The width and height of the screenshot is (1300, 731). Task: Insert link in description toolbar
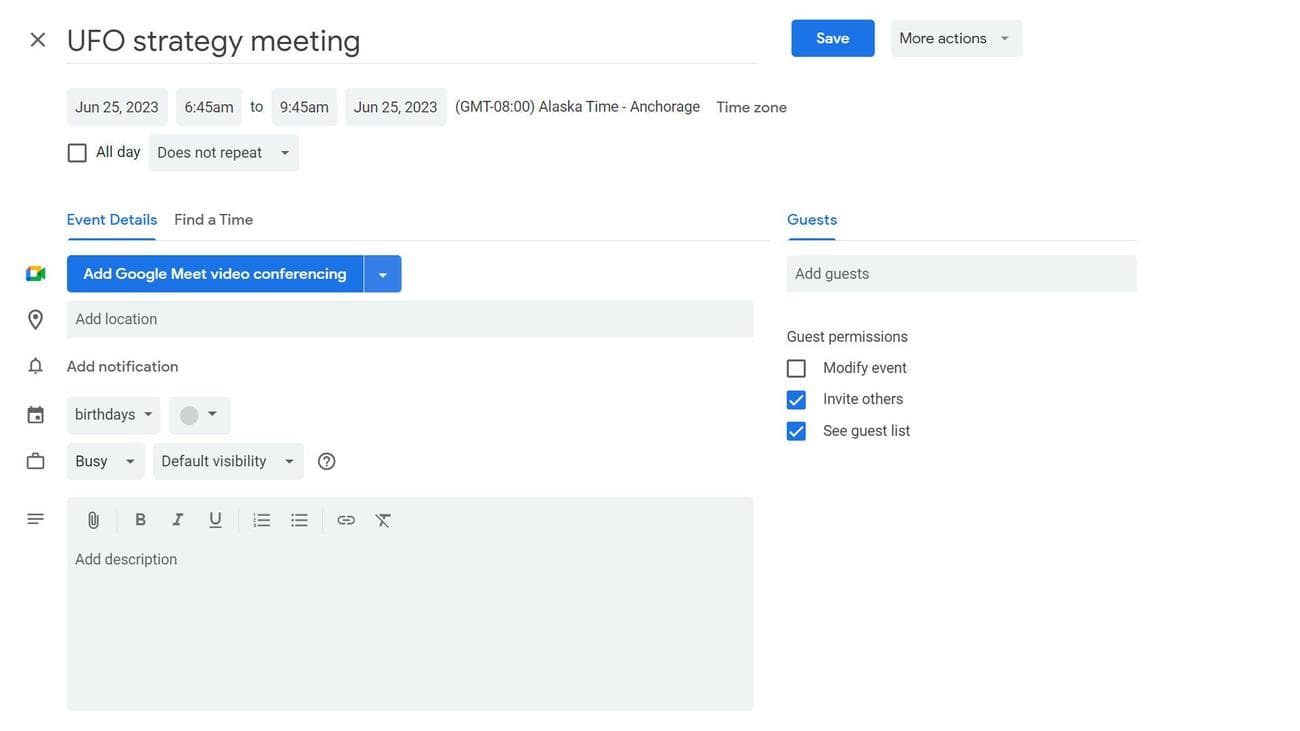click(346, 520)
